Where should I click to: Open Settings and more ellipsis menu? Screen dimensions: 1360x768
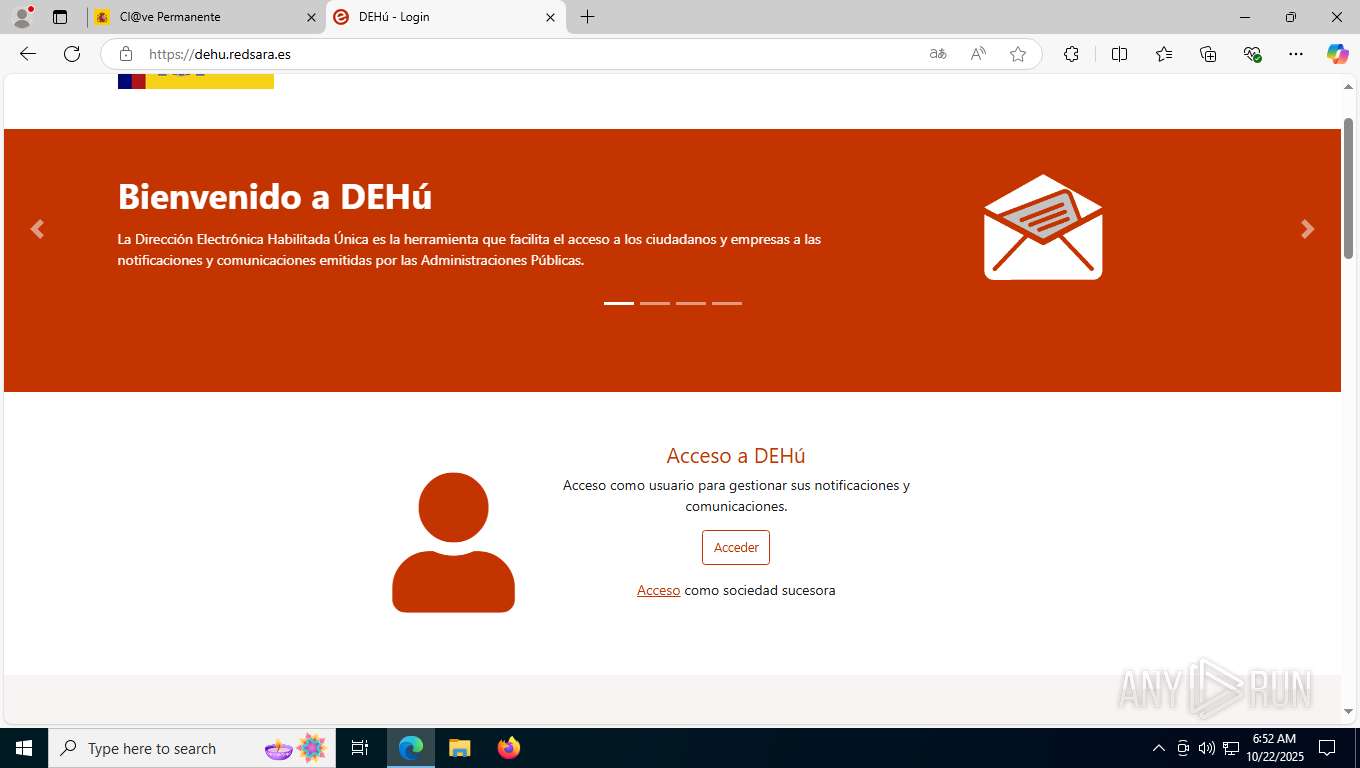(1296, 54)
